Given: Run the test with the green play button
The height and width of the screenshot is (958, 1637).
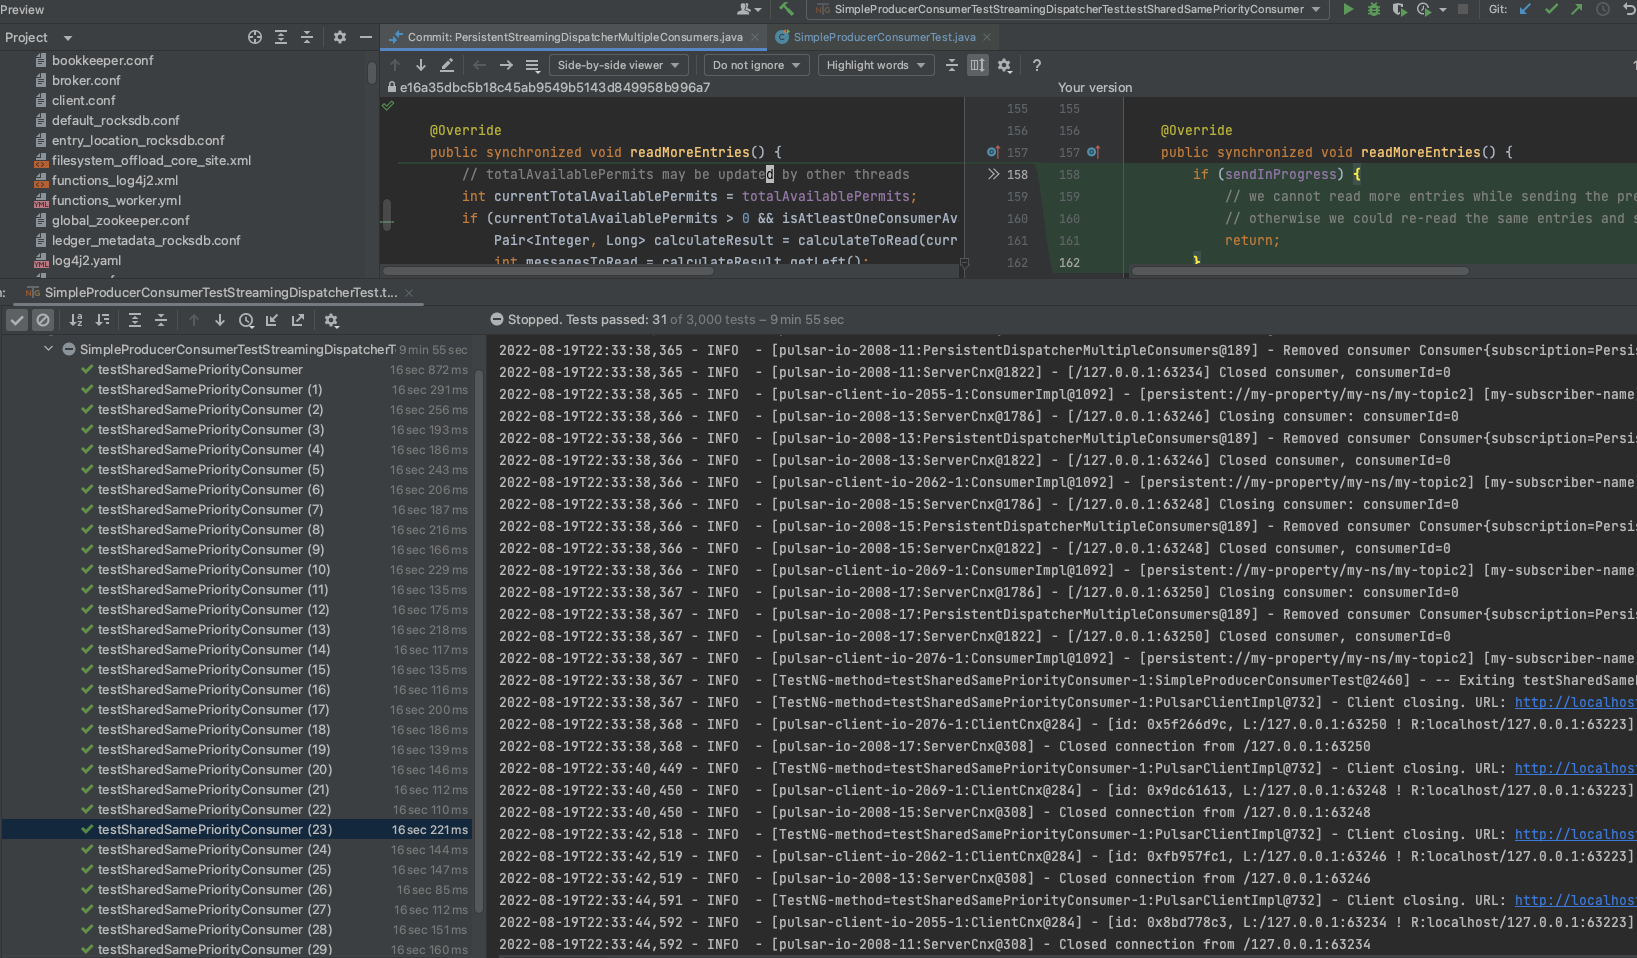Looking at the screenshot, I should 1348,9.
